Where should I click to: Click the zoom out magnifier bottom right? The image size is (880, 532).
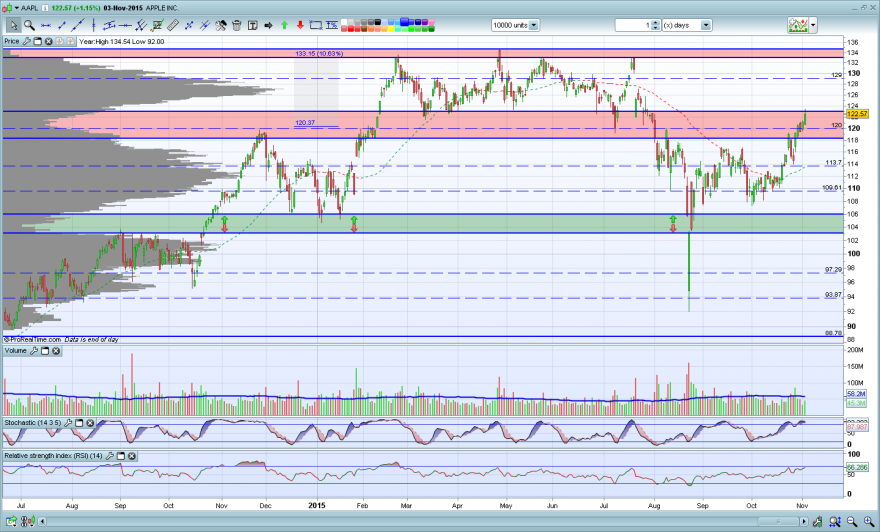[852, 521]
